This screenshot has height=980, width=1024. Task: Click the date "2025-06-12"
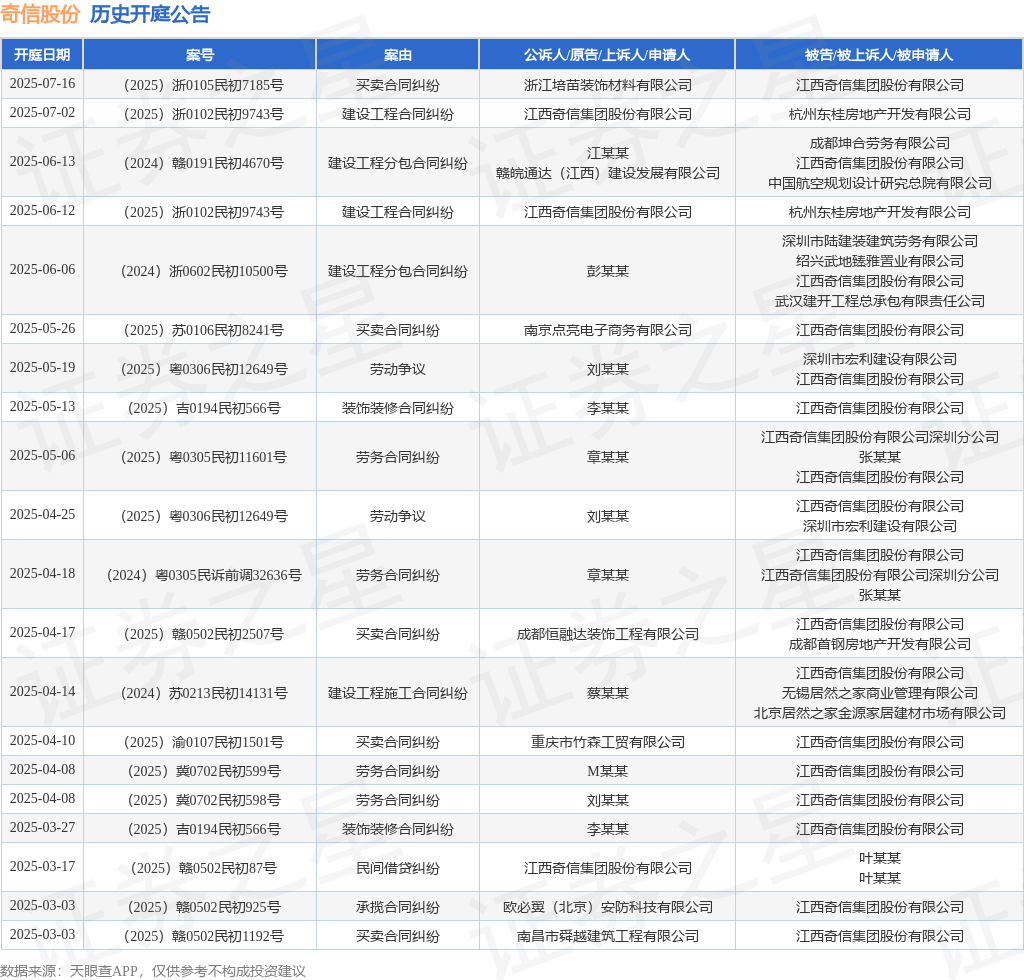tap(42, 210)
